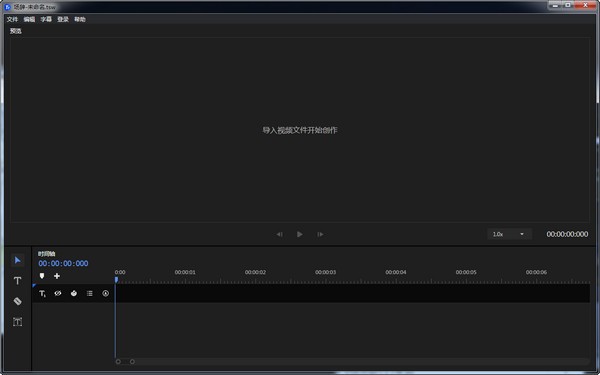Open the 1.0x playback speed dropdown
The width and height of the screenshot is (600, 375).
click(509, 234)
